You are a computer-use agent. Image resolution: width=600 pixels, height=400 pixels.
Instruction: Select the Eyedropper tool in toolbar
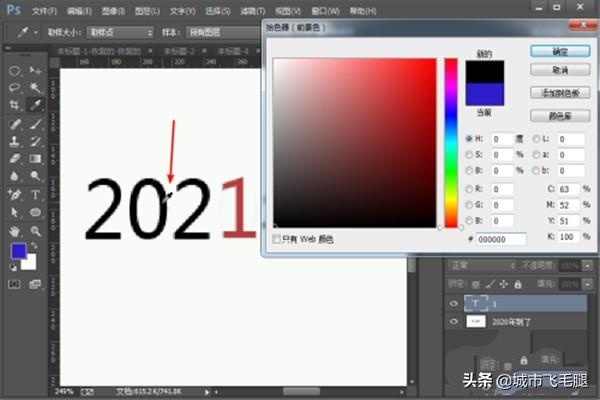36,105
